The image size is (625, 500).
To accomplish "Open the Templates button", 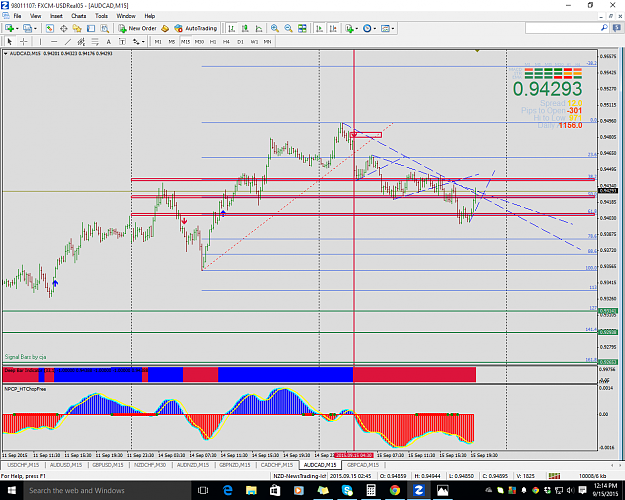I will pyautogui.click(x=385, y=28).
